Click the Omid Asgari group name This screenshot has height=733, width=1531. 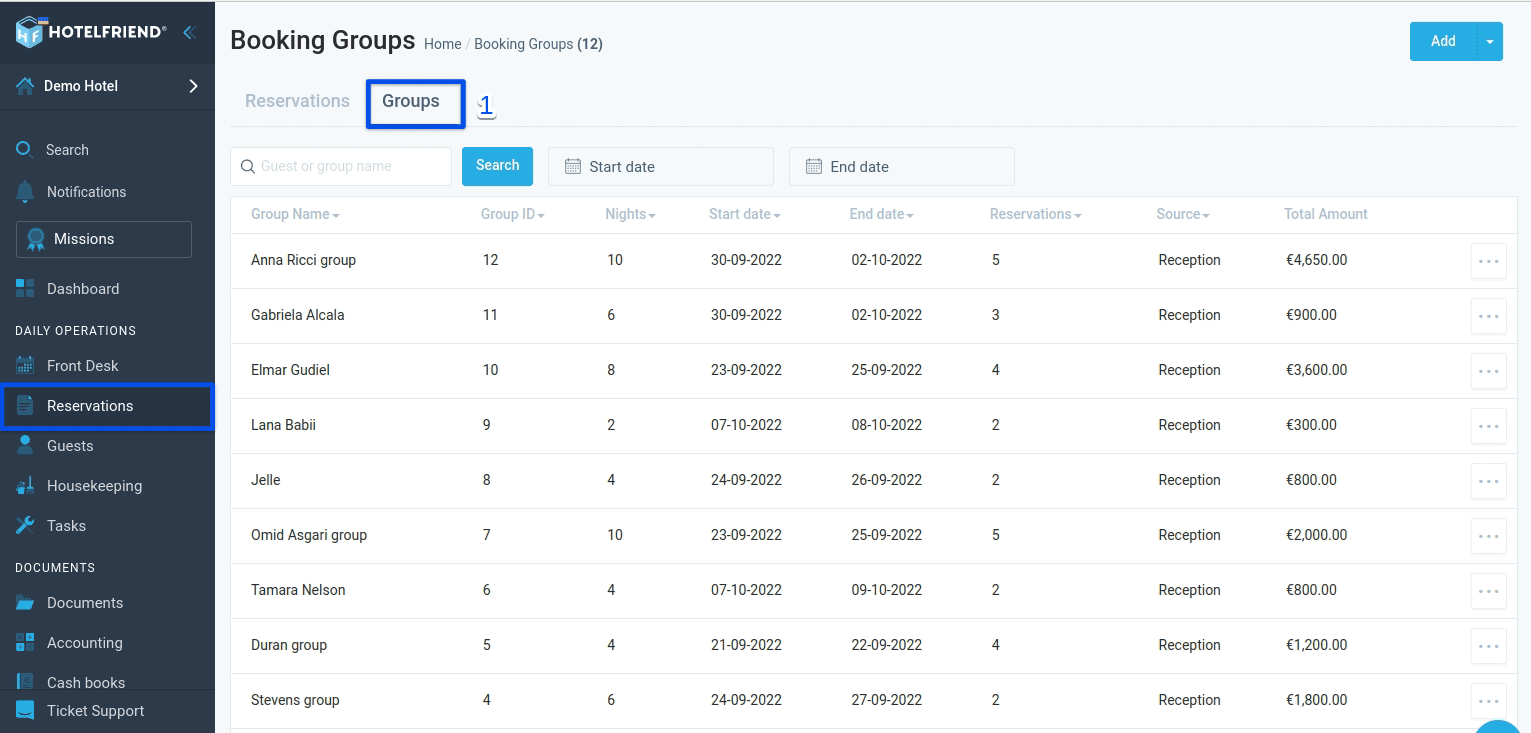[309, 535]
